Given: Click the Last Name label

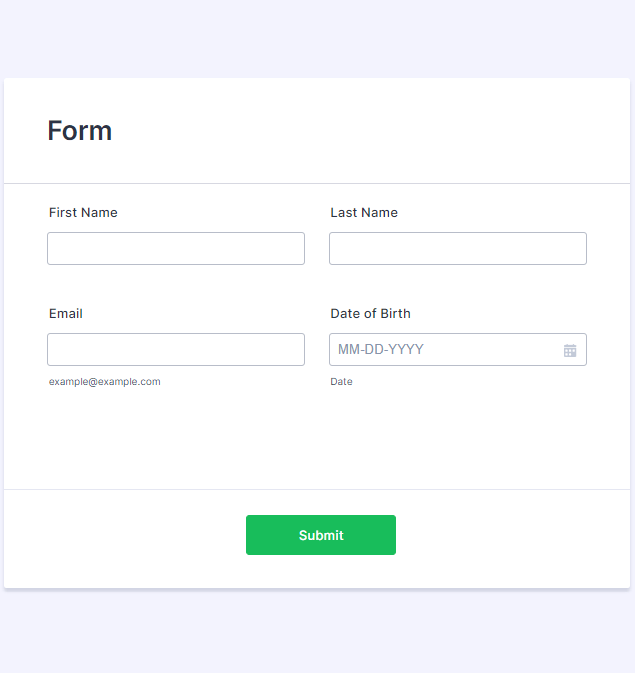Looking at the screenshot, I should coord(364,212).
